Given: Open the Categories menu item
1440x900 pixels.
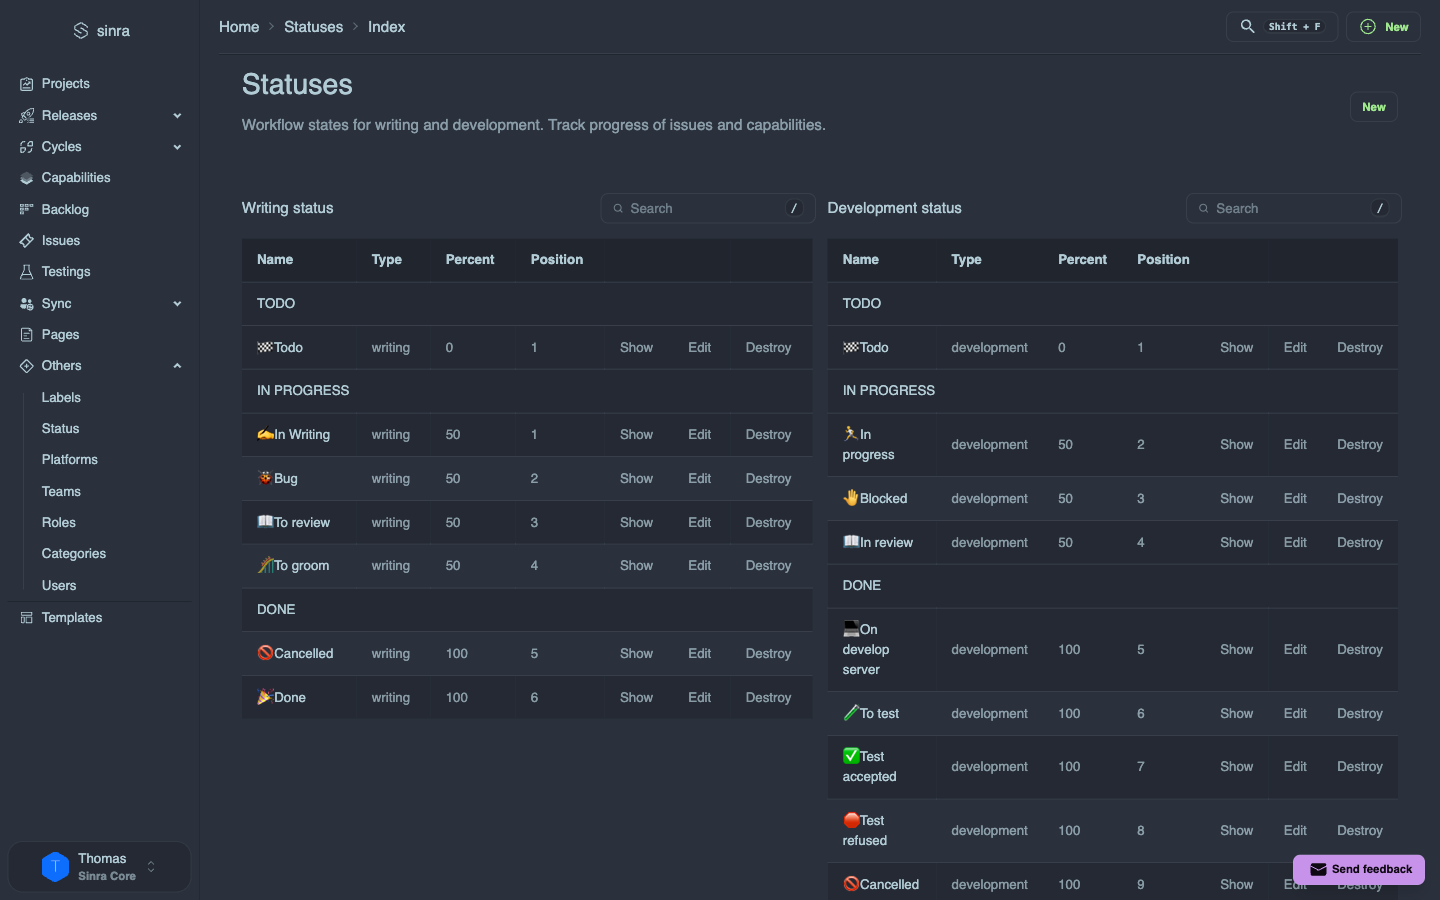Looking at the screenshot, I should tap(74, 554).
